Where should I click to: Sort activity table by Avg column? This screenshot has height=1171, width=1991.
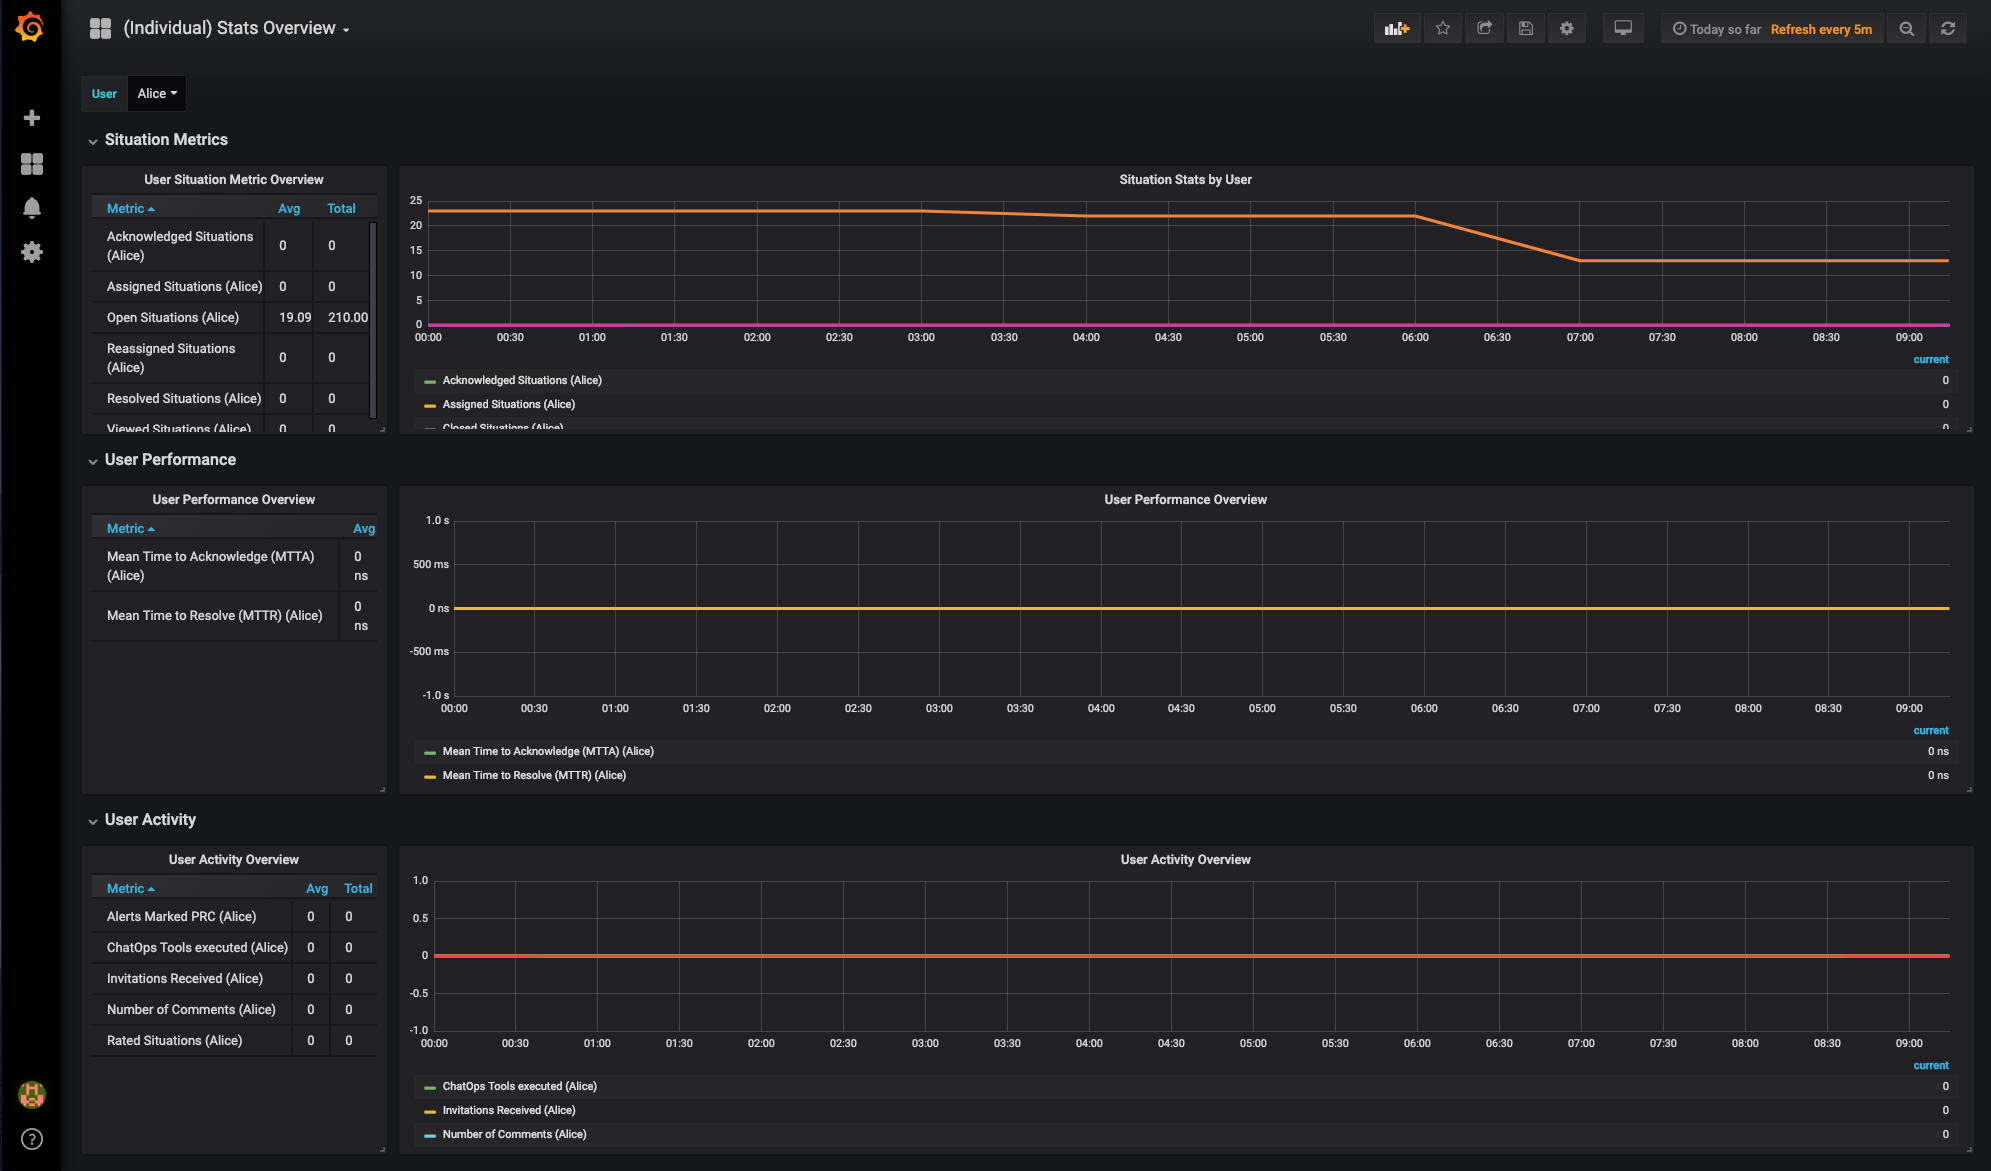(x=317, y=888)
